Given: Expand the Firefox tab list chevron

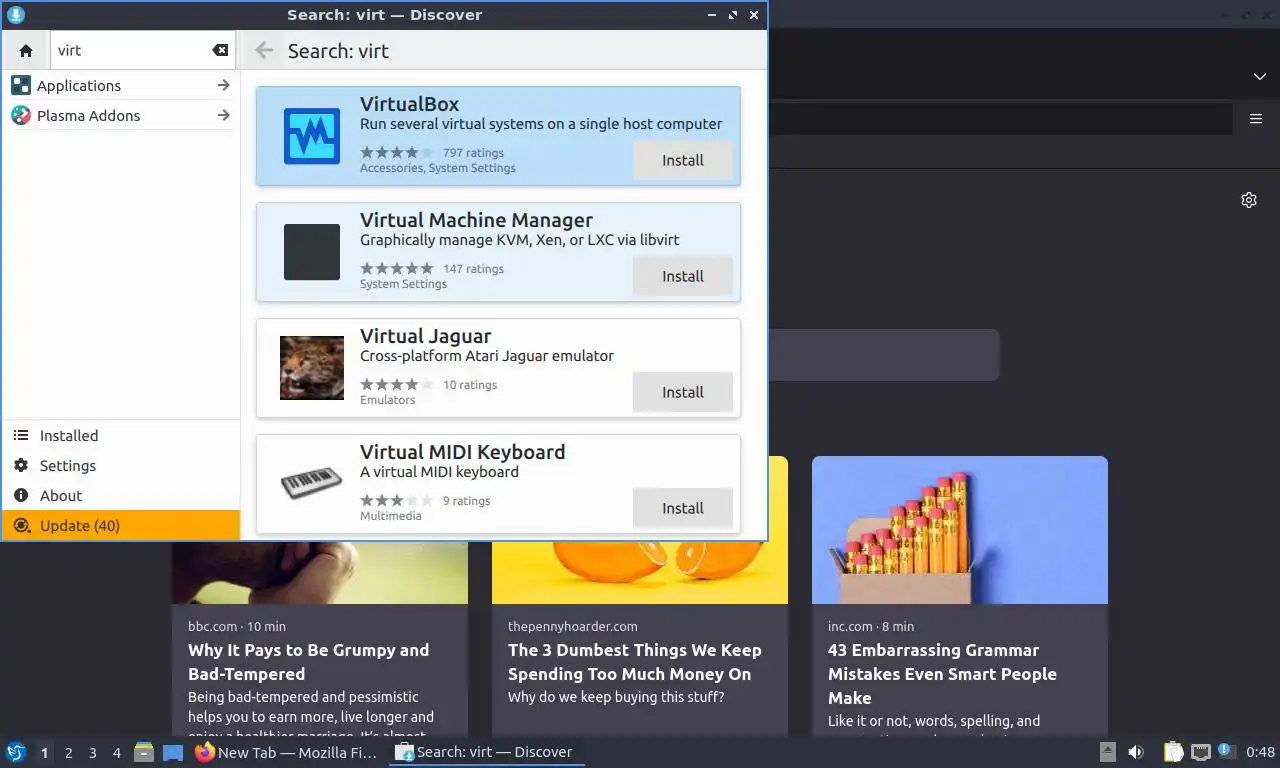Looking at the screenshot, I should pos(1260,77).
